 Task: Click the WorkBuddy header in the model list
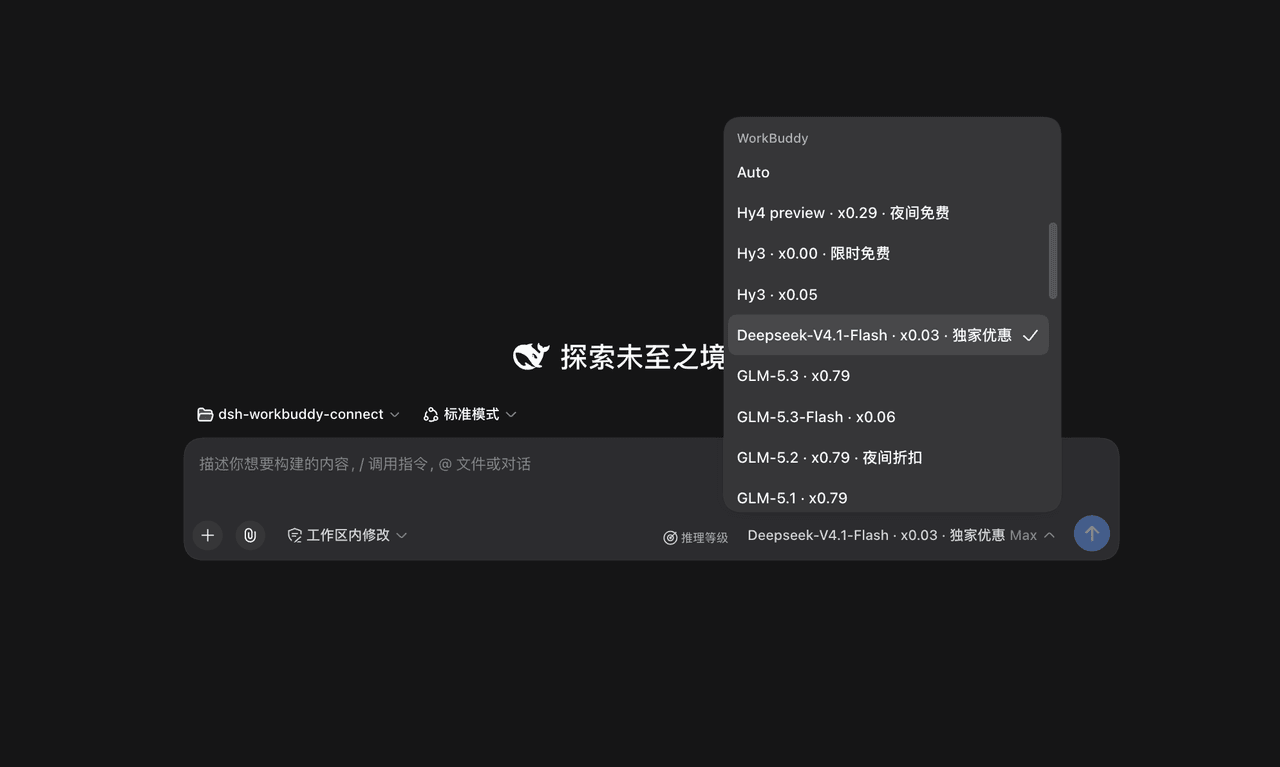(772, 138)
